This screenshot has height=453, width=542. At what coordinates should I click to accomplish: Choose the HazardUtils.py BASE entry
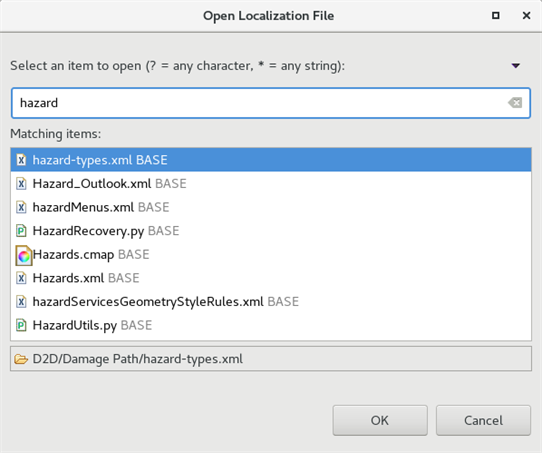pyautogui.click(x=271, y=325)
